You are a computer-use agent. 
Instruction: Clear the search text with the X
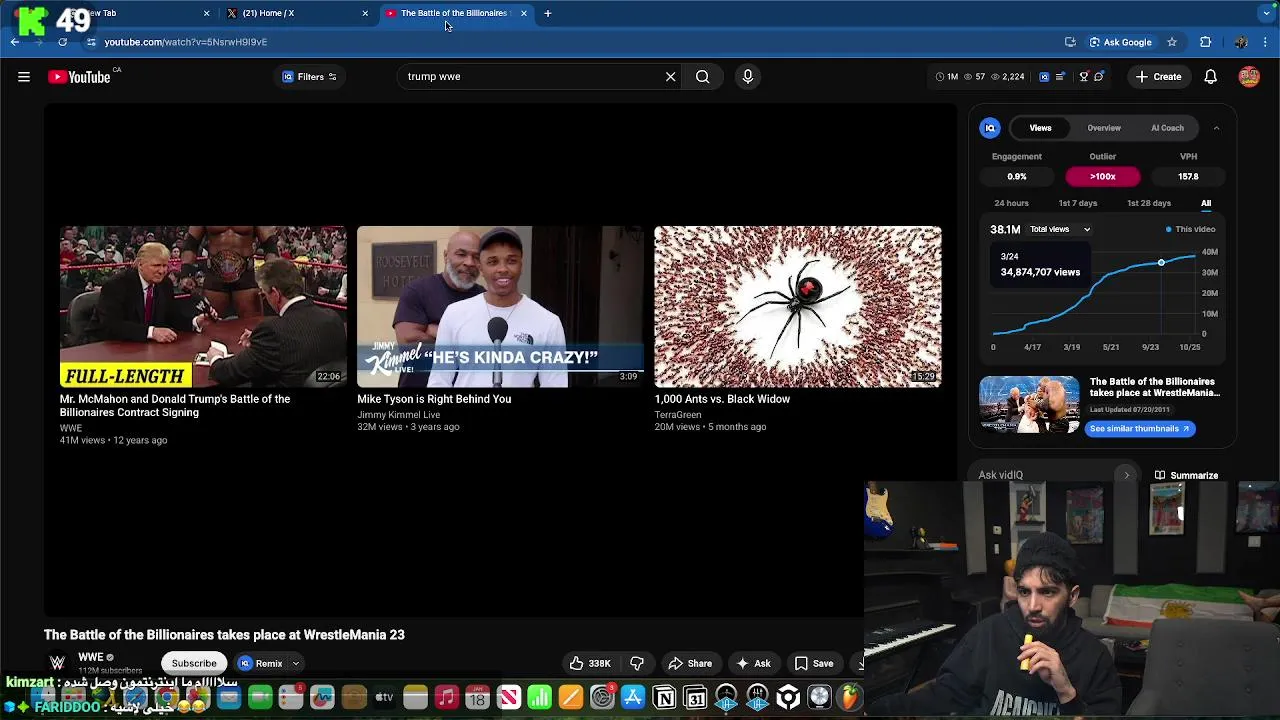(x=670, y=77)
